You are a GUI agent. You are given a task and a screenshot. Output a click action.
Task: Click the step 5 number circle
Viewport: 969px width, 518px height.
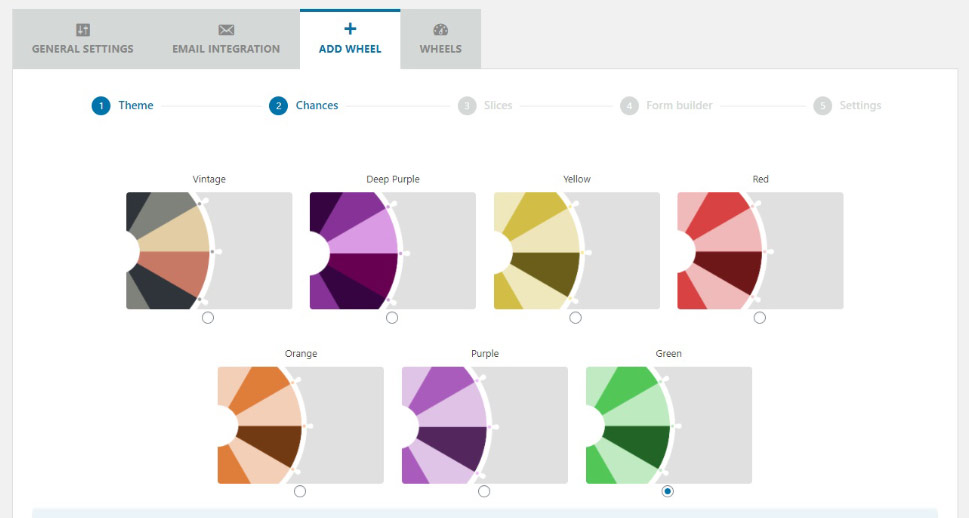pos(823,106)
